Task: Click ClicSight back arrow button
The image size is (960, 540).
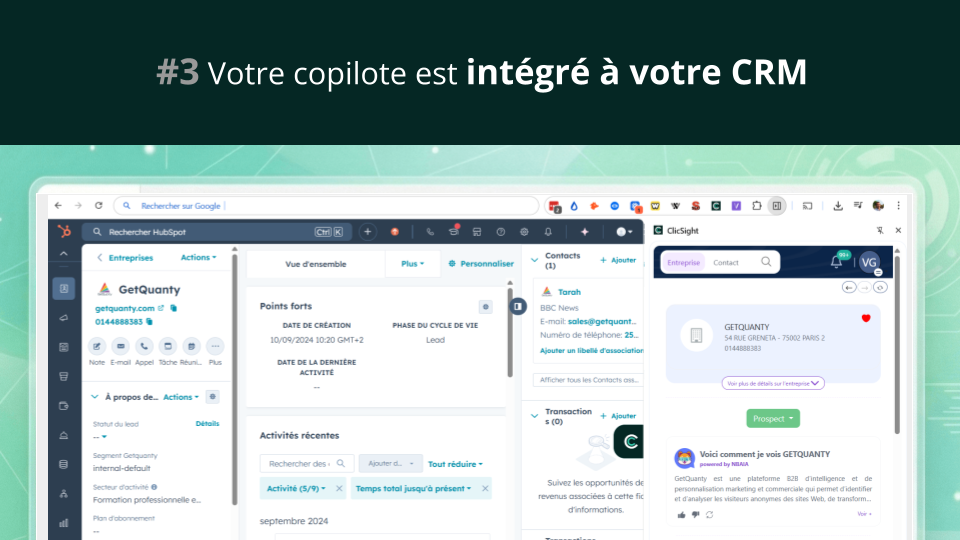Action: pos(849,287)
